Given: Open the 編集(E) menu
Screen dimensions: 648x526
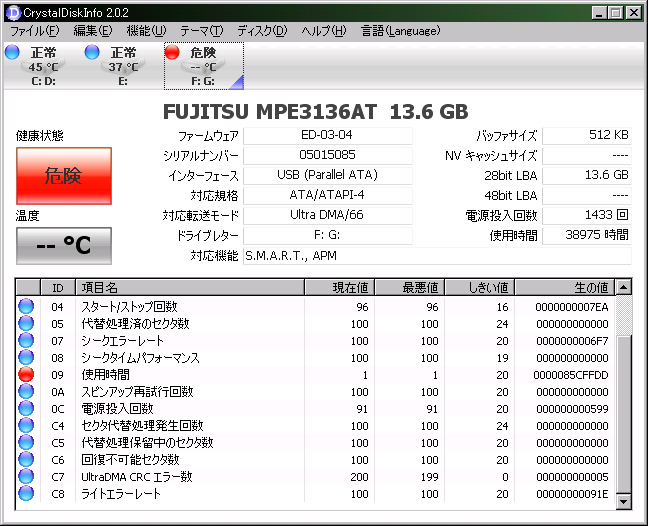Looking at the screenshot, I should pos(93,31).
